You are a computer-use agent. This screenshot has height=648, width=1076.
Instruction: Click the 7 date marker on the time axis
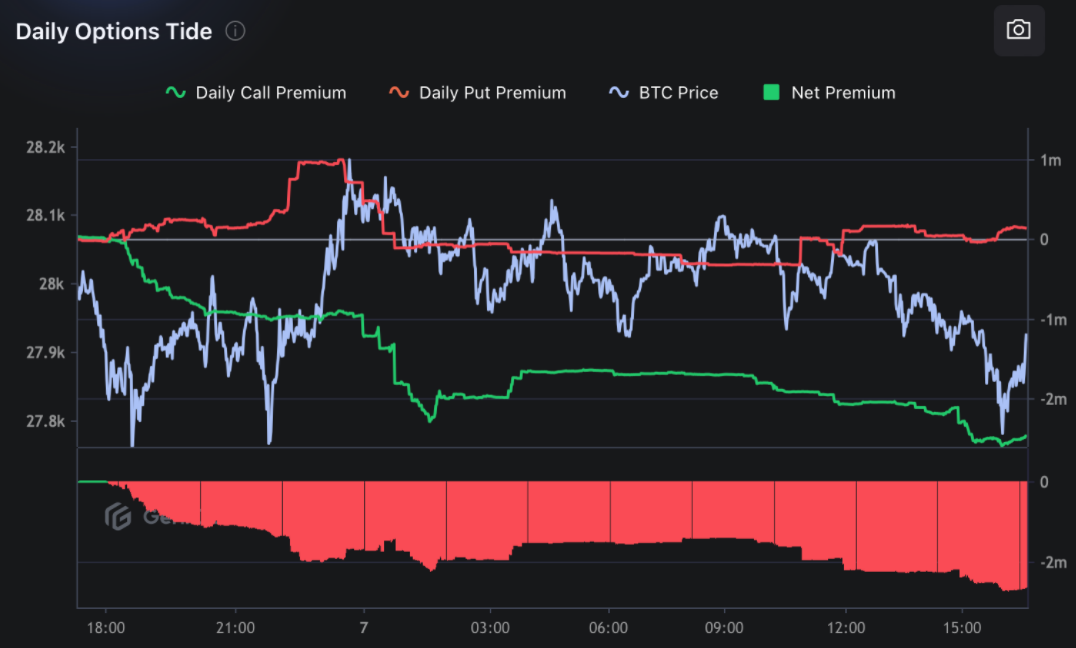point(364,628)
